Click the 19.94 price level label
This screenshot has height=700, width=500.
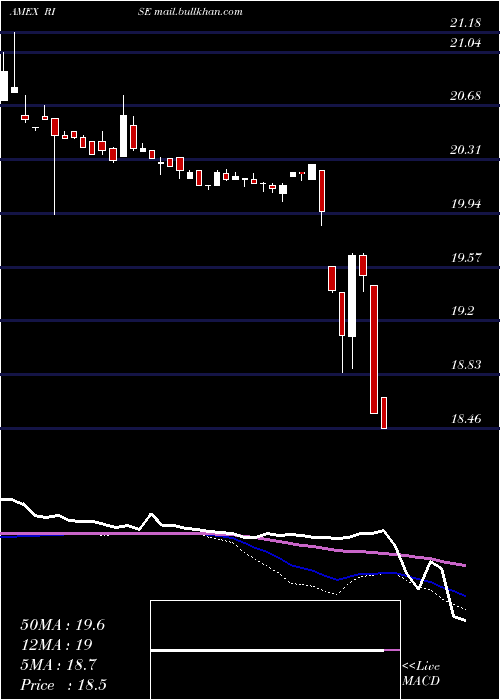tap(465, 204)
